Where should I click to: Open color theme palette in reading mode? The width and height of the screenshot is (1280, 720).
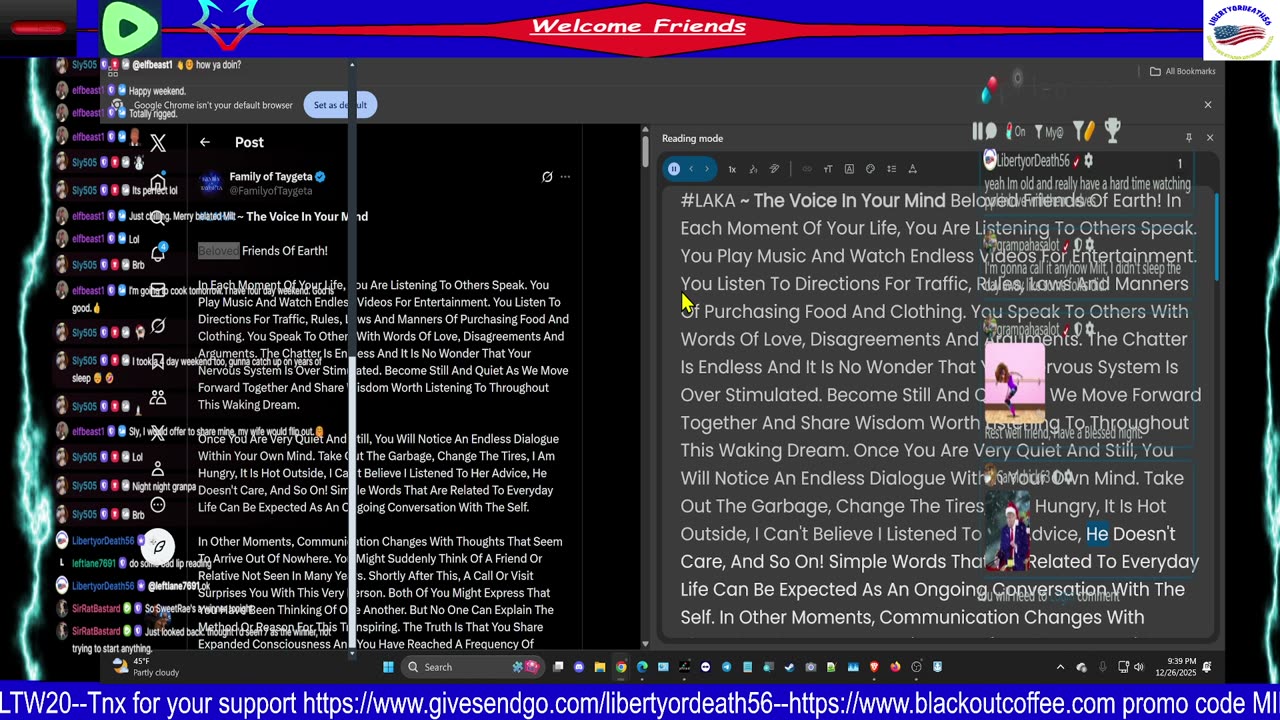(x=870, y=169)
